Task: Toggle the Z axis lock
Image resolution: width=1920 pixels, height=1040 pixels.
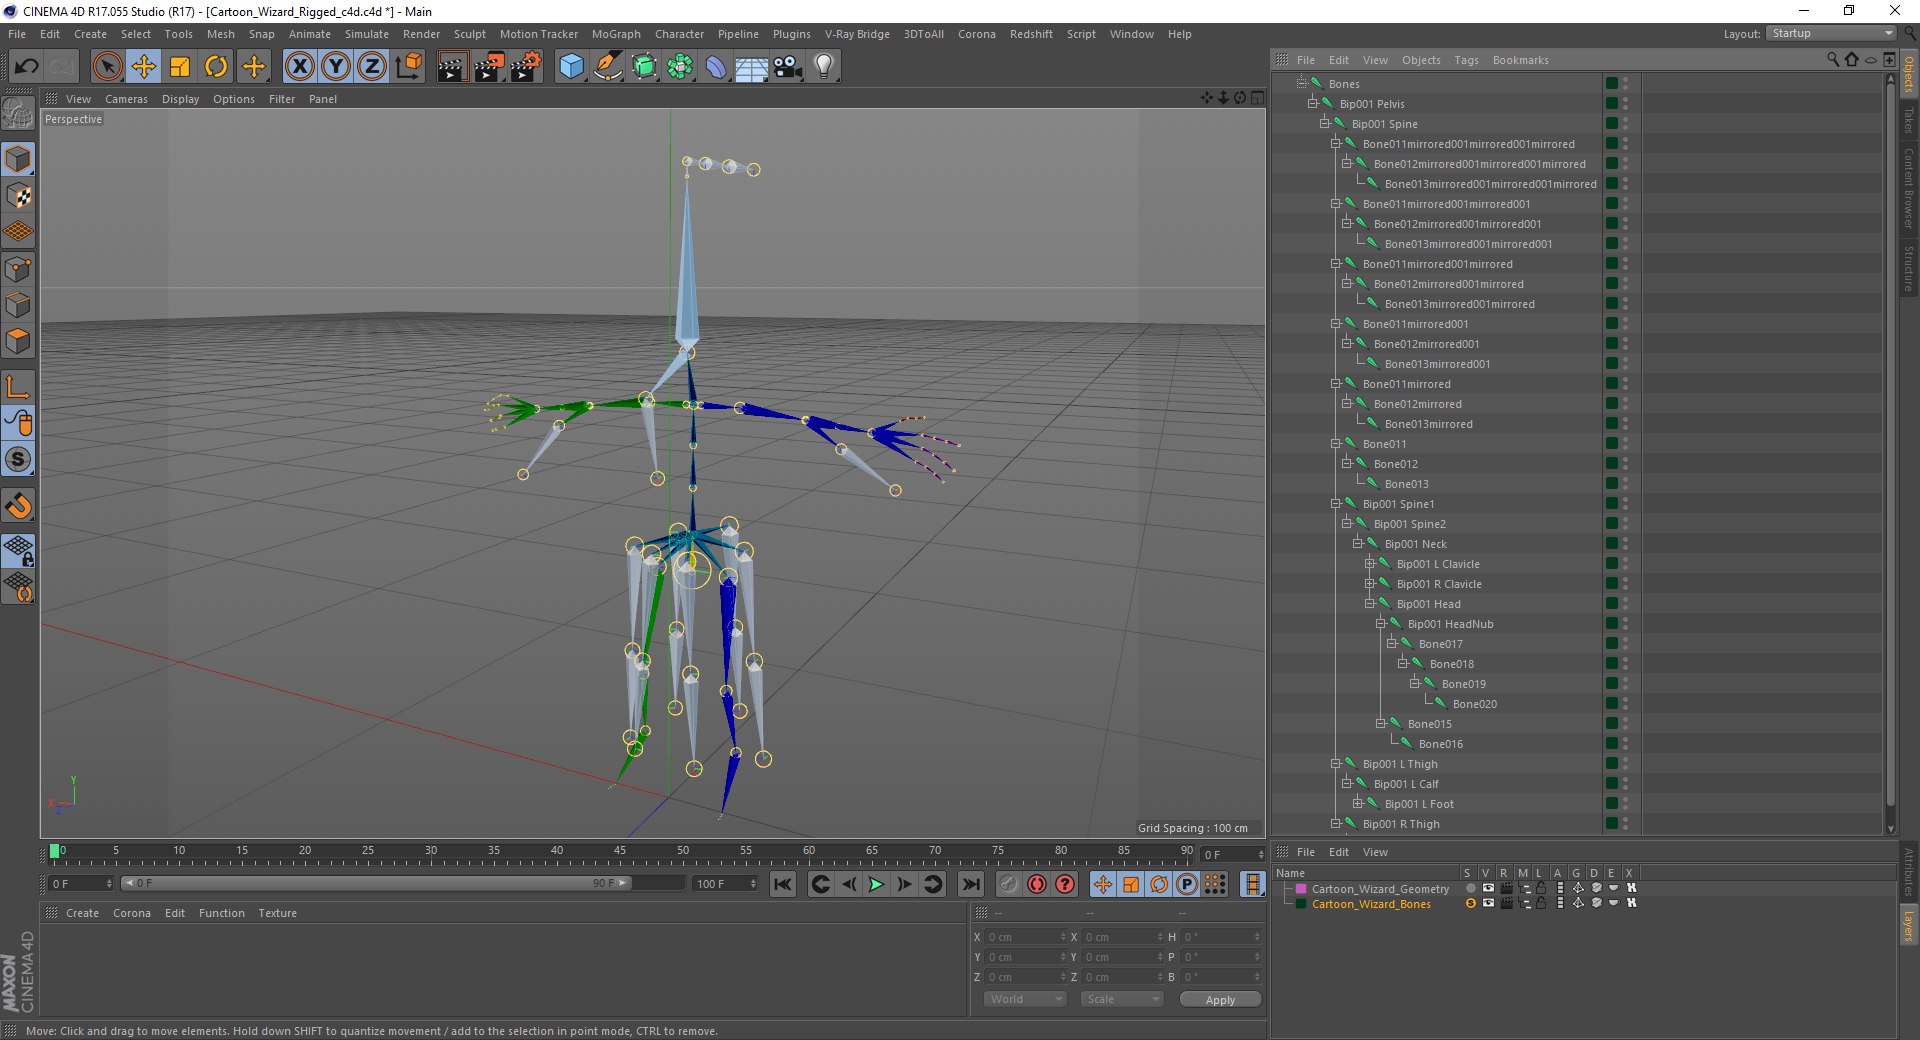Action: coord(372,67)
